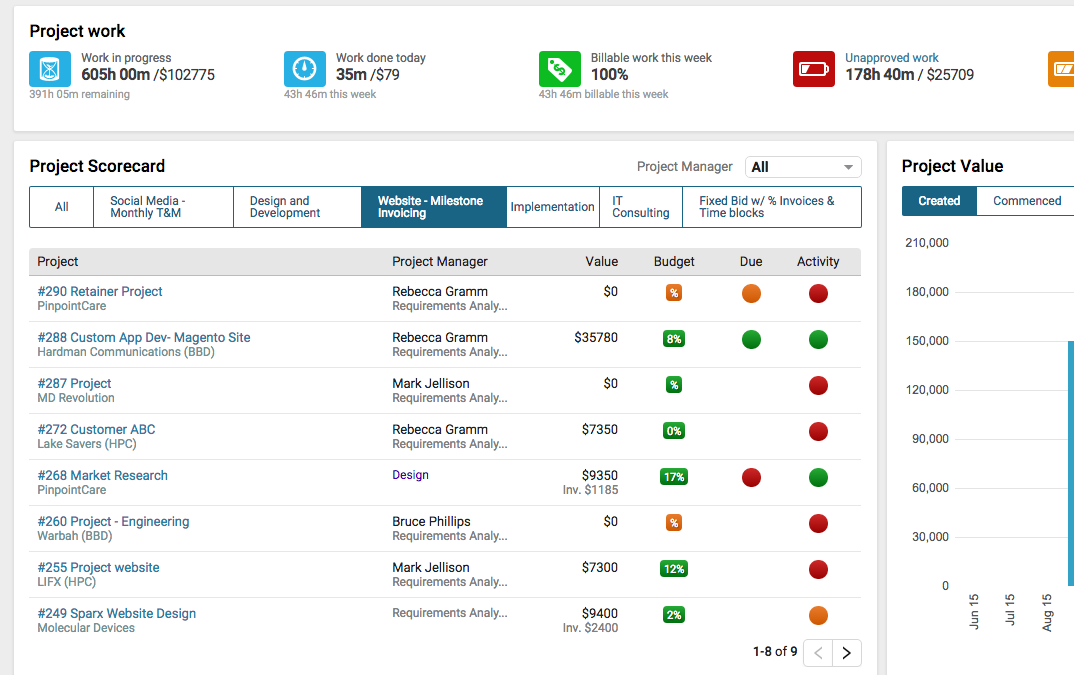Go to the next page of projects
Screen dimensions: 1074x675
[846, 652]
